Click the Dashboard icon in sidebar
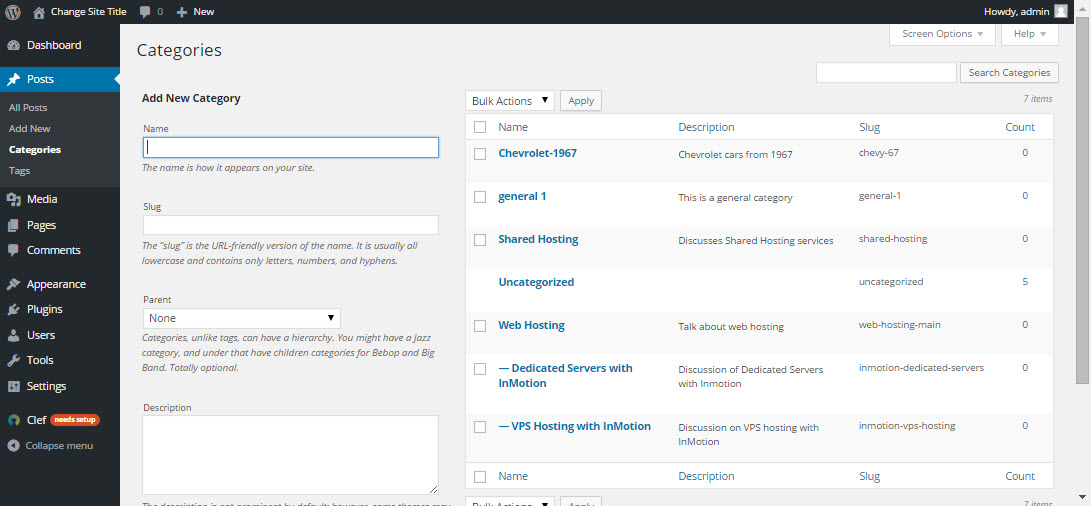The image size is (1091, 506). [x=13, y=45]
